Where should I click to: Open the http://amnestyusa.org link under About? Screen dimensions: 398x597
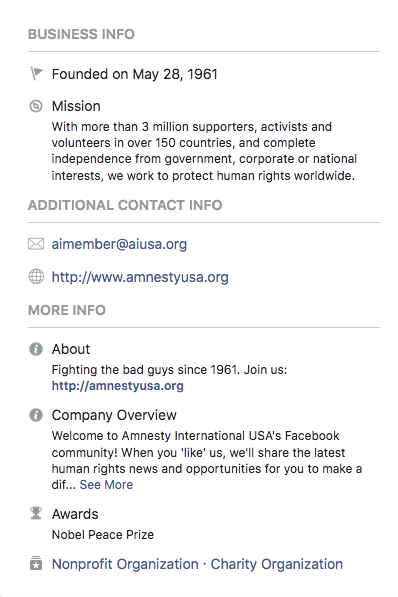point(117,386)
